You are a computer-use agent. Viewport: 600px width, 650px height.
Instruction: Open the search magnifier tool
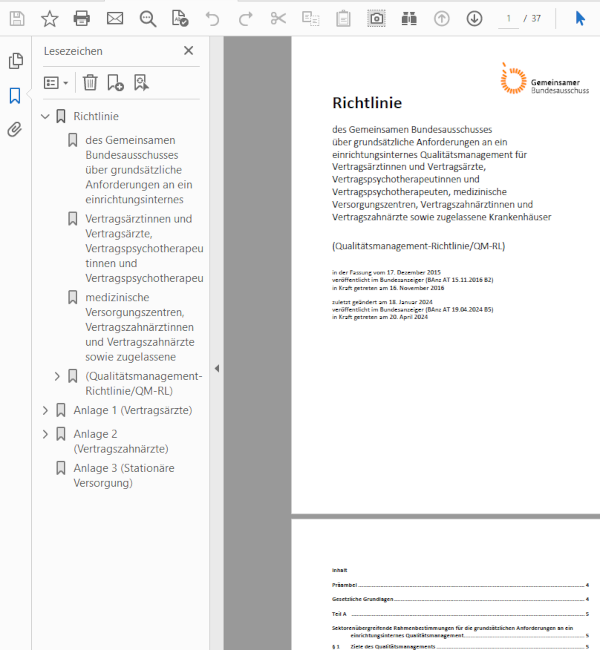tap(148, 18)
